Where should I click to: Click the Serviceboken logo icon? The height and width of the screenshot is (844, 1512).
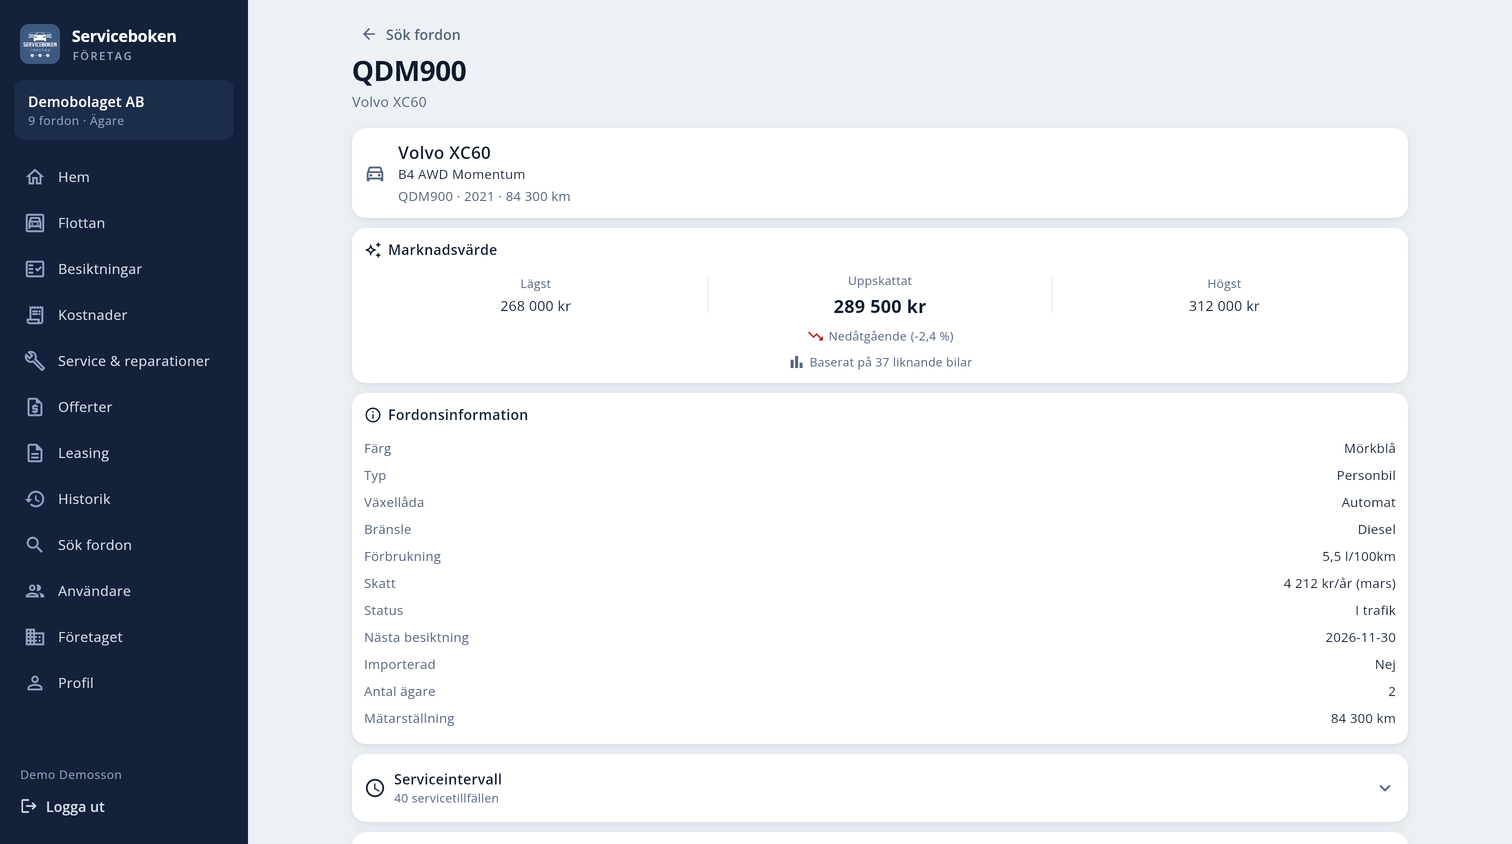40,44
